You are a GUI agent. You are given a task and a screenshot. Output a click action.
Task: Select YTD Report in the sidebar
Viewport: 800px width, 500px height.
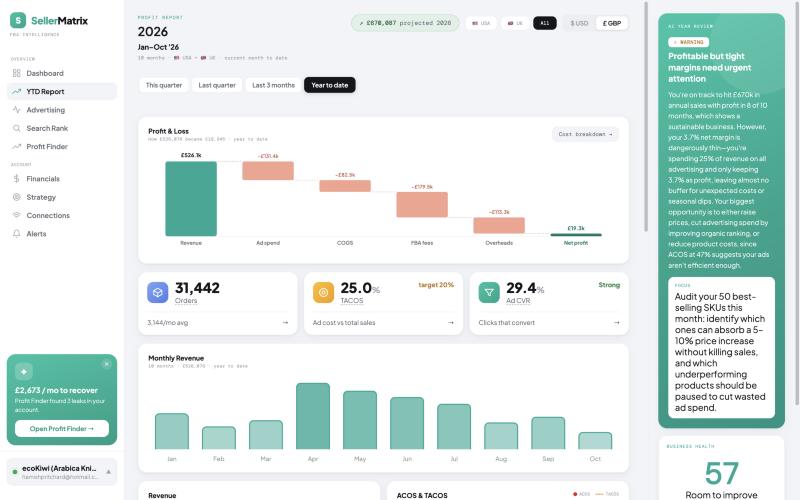coord(62,91)
